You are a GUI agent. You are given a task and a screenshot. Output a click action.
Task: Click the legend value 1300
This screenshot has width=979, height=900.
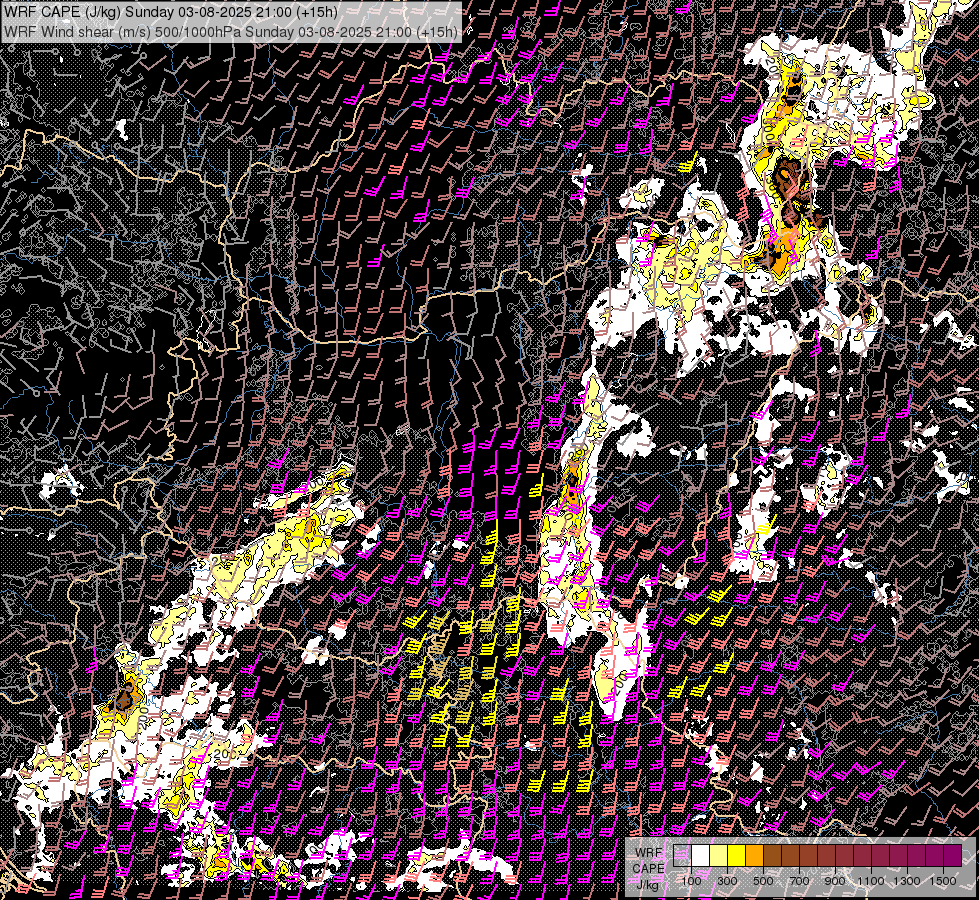point(907,881)
